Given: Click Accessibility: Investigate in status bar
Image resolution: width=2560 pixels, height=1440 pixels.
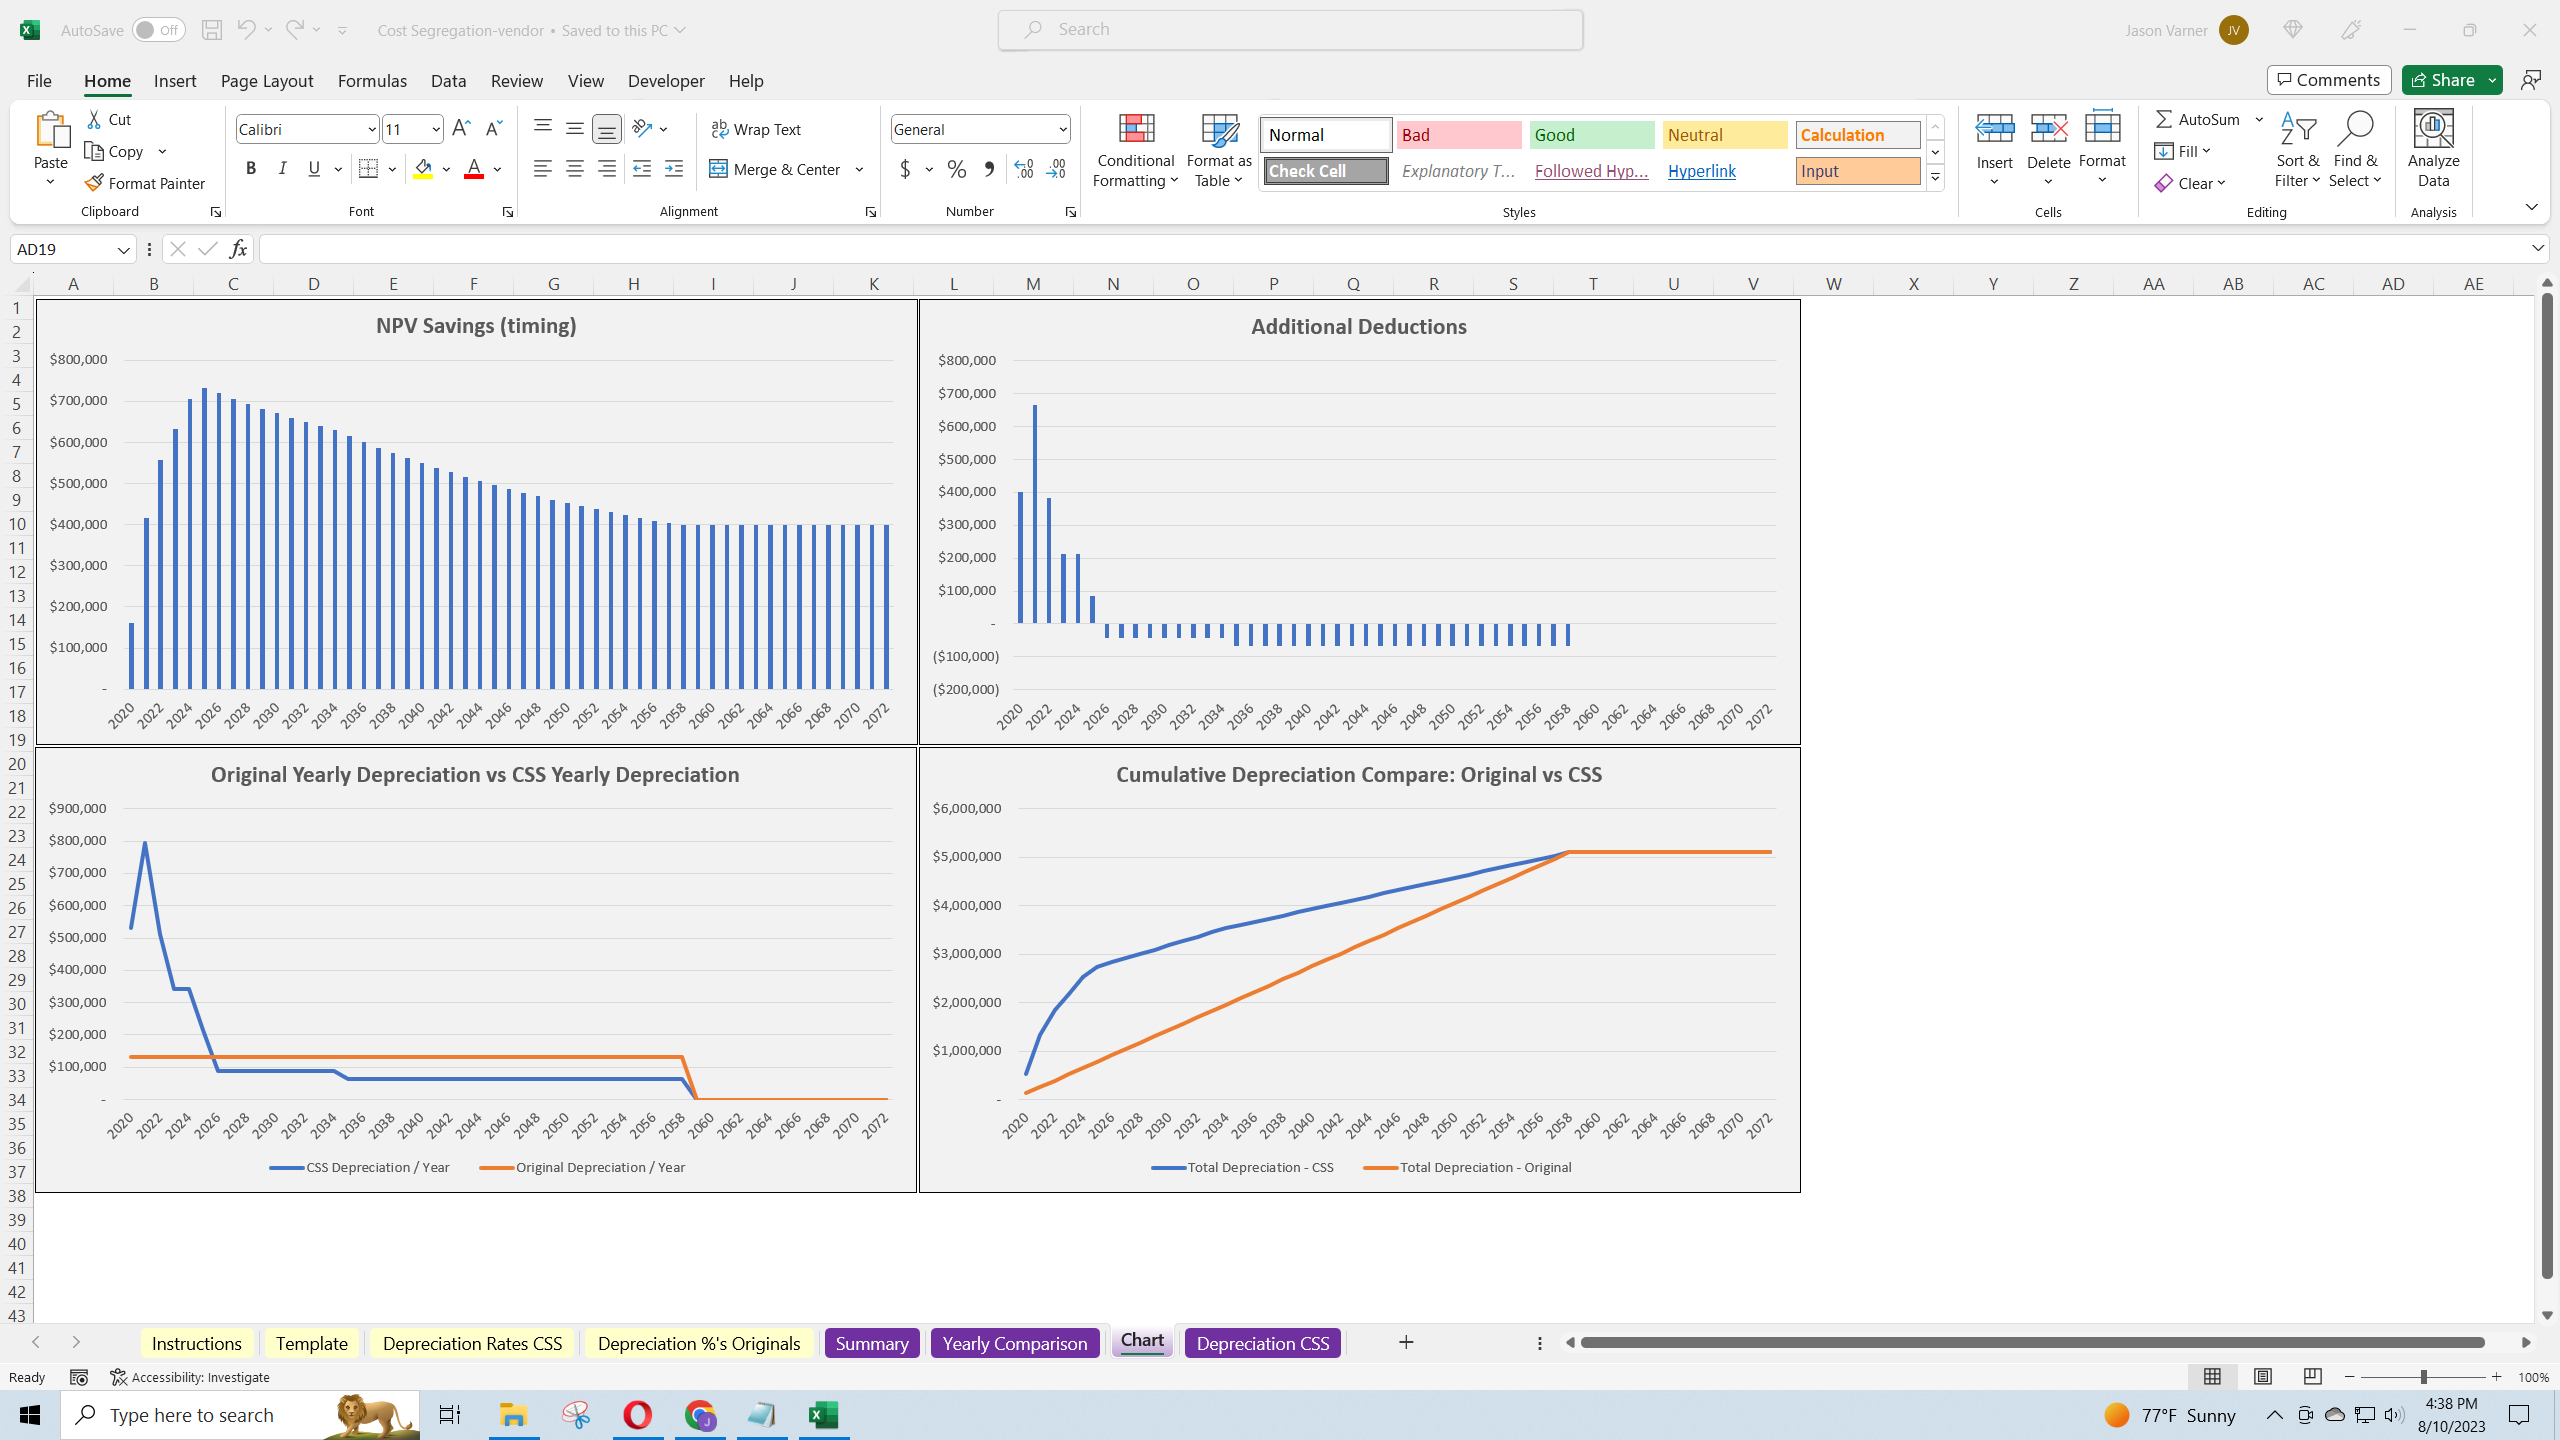Looking at the screenshot, I should [190, 1377].
